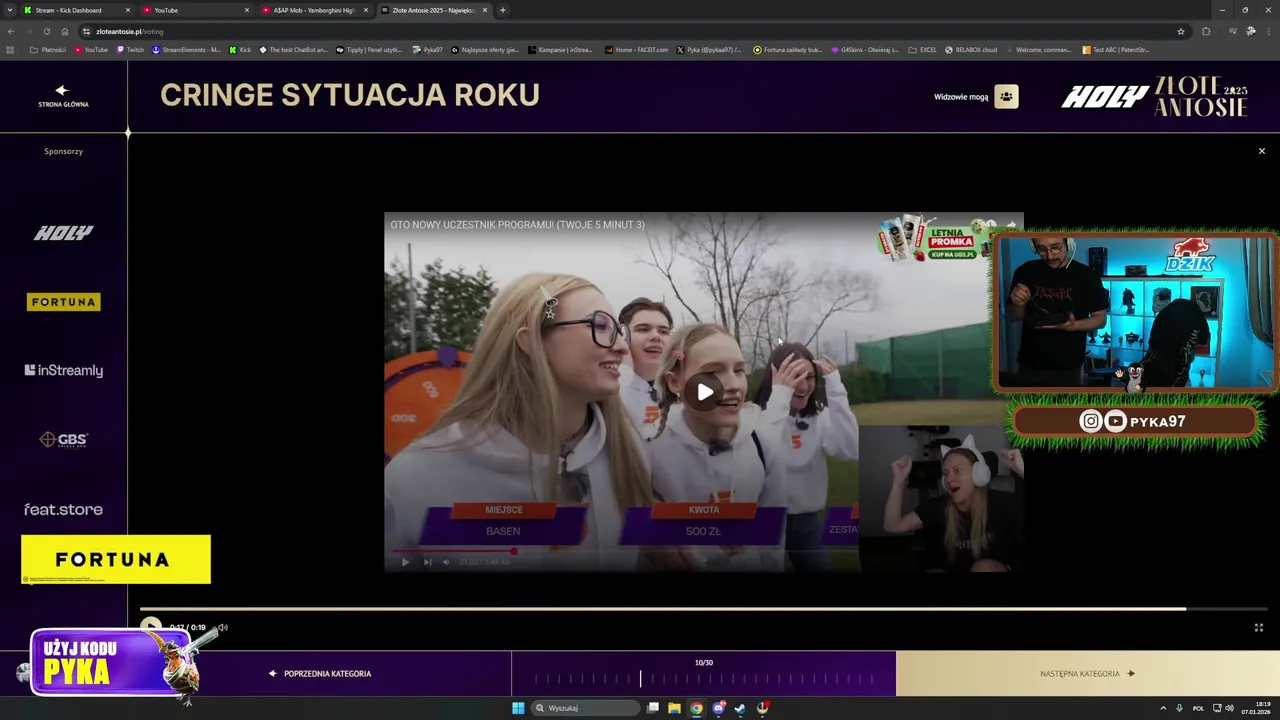Screen dimensions: 1280x720
Task: Close the video overlay with X
Action: (1261, 151)
